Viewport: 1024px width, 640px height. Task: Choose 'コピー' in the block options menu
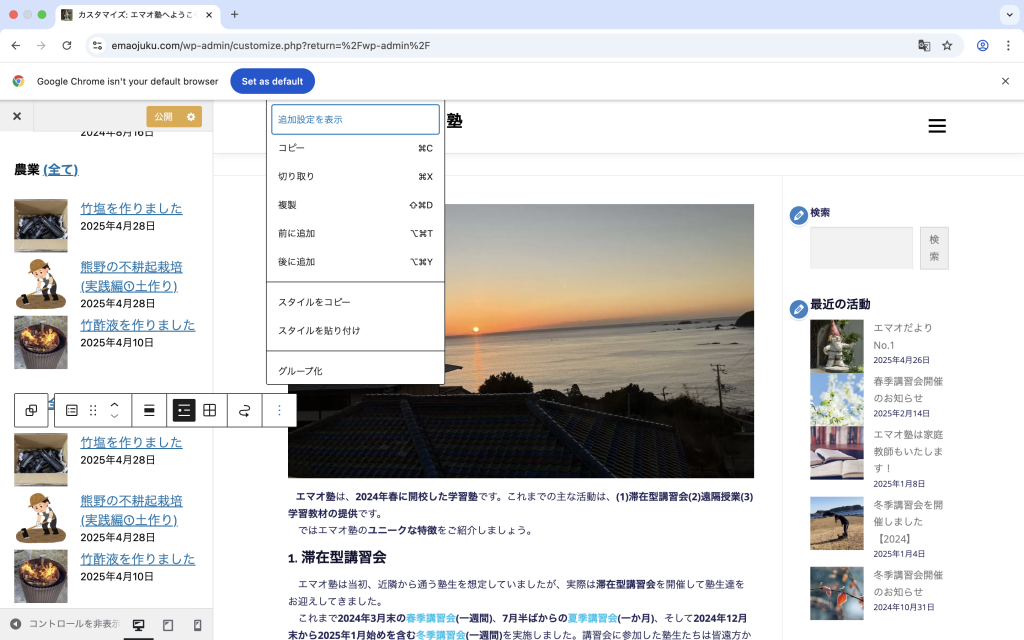[x=355, y=148]
